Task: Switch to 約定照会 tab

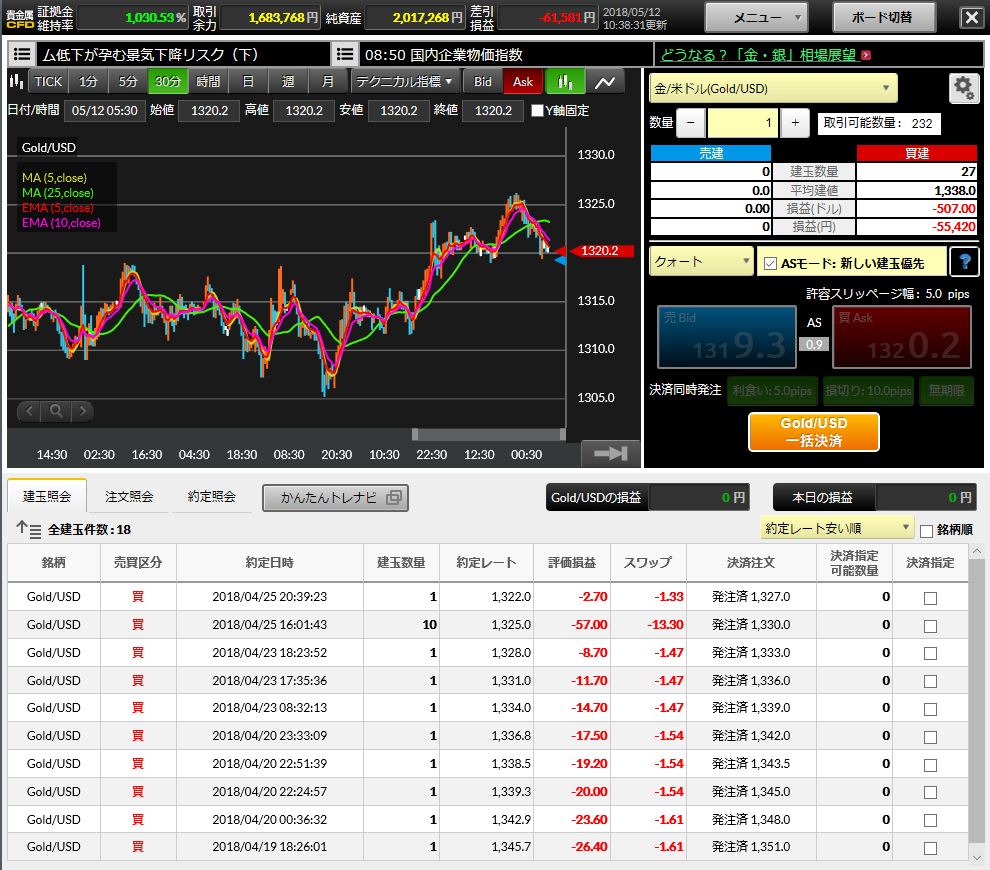Action: point(212,496)
